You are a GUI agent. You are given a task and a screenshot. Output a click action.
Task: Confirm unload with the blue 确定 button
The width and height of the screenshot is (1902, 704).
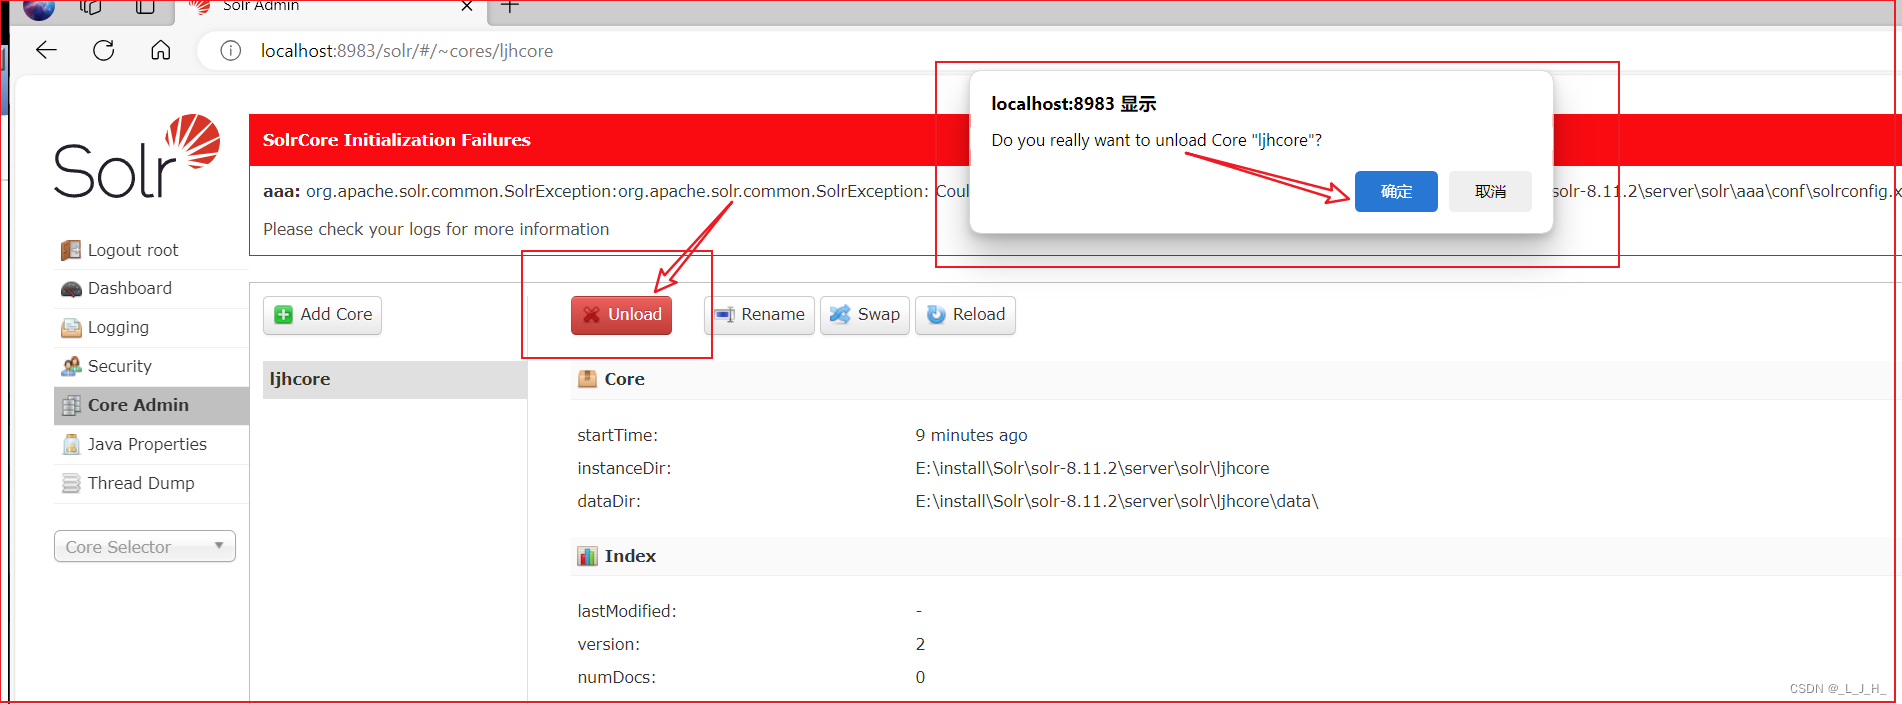click(1396, 192)
